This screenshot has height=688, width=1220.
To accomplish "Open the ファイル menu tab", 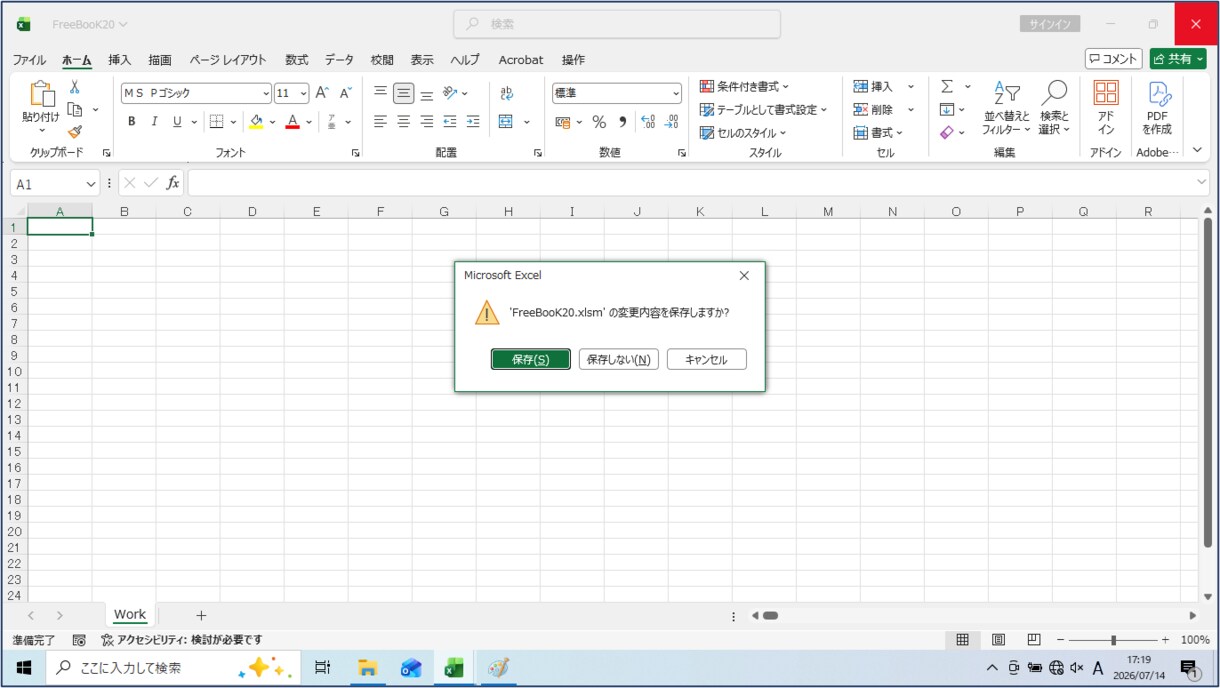I will [29, 60].
